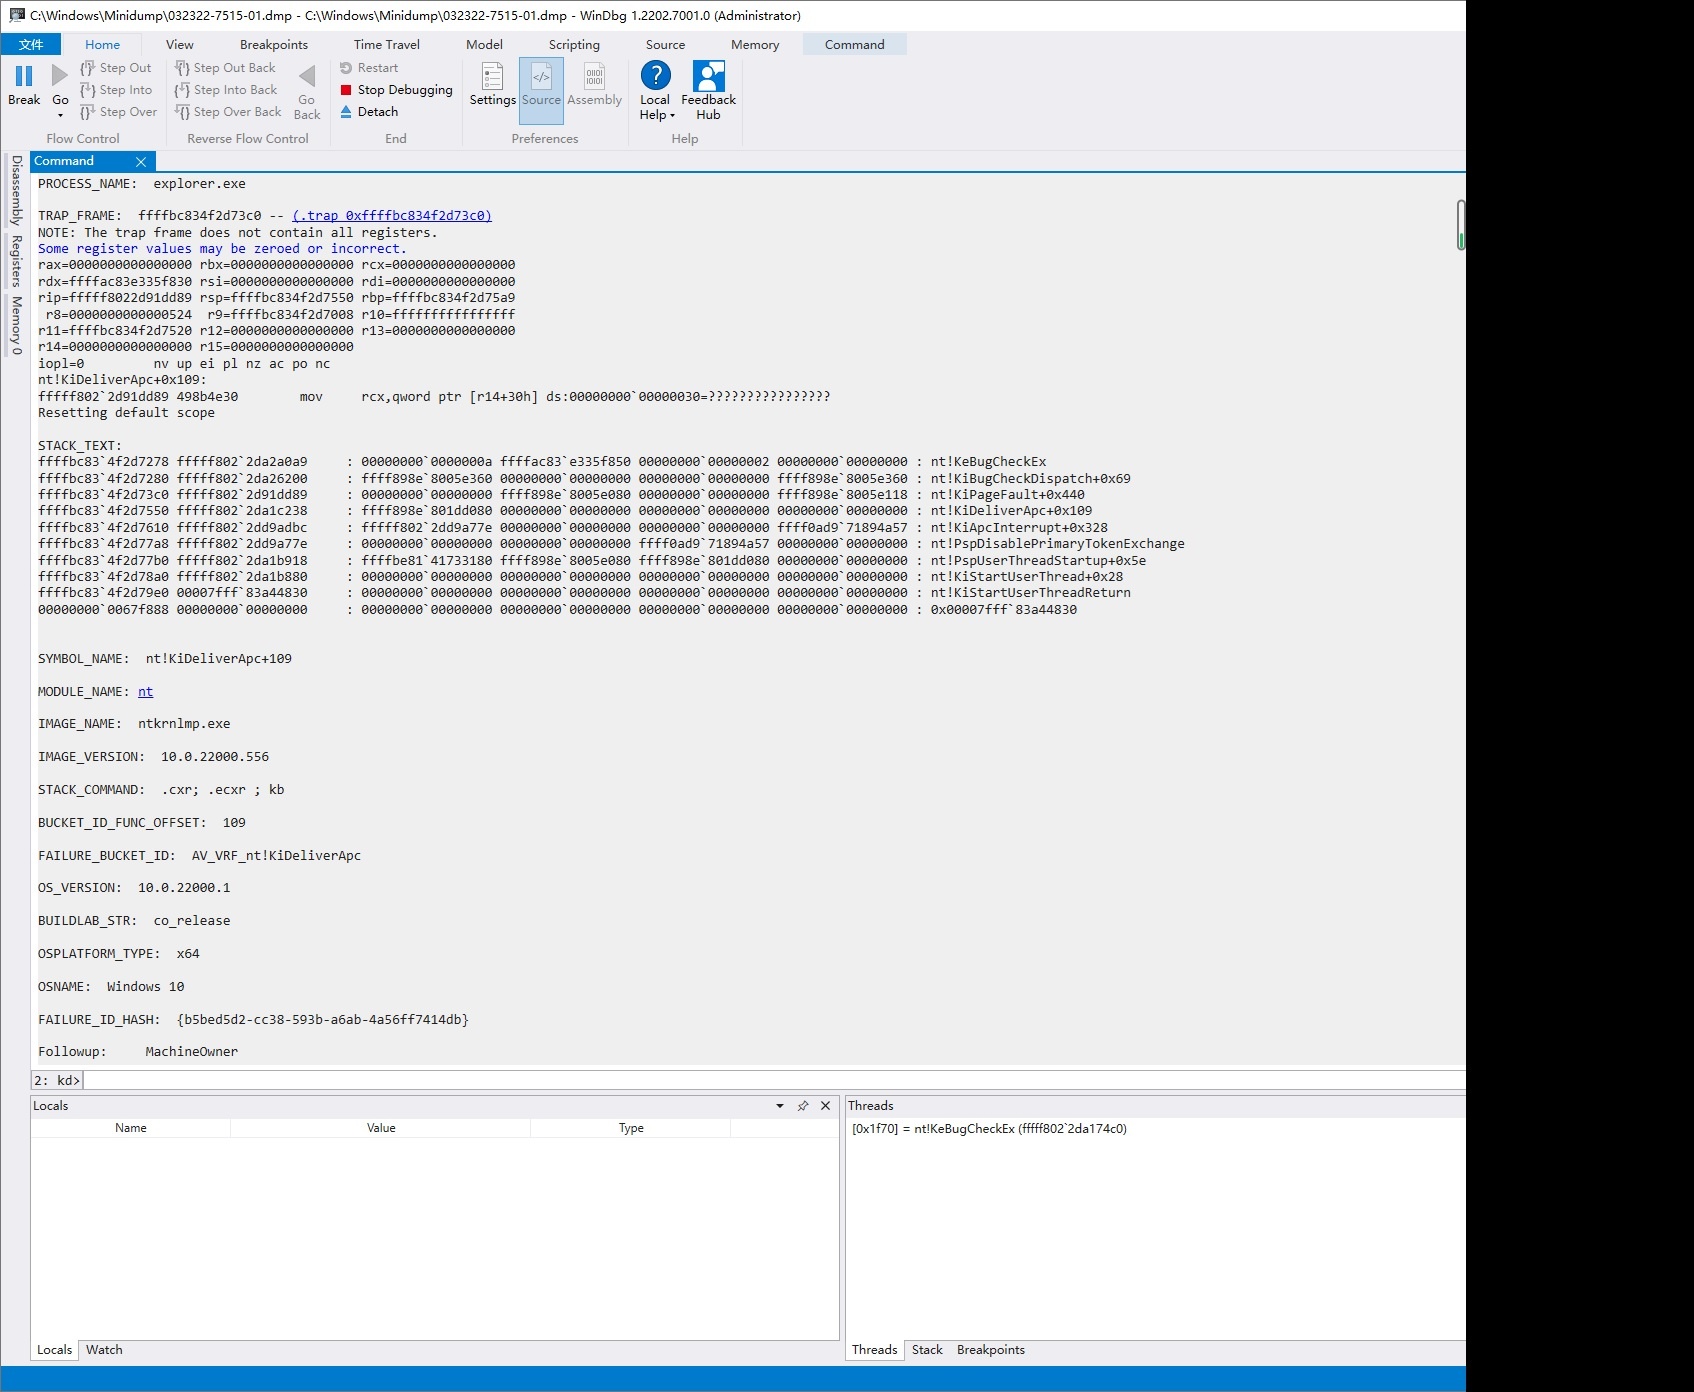Click the Go play icon
The image size is (1694, 1392).
coord(60,76)
